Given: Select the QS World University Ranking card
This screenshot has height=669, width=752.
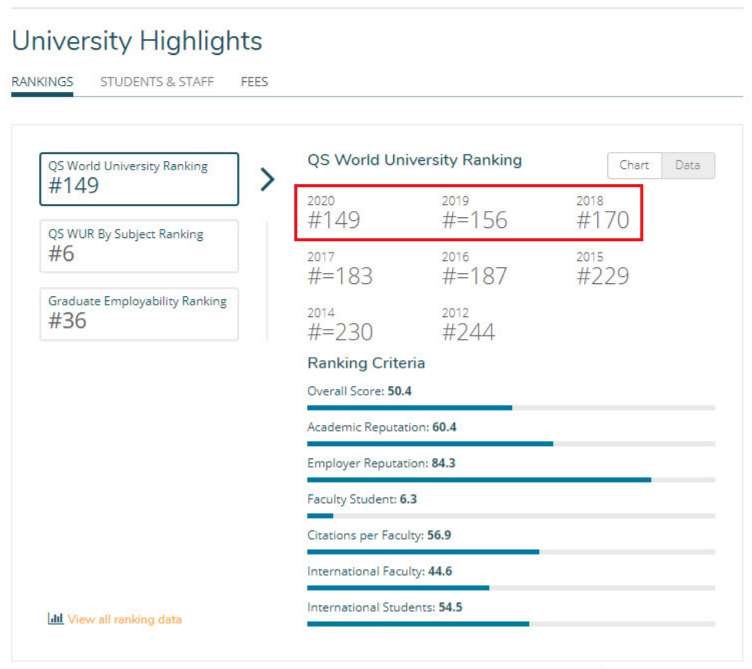Looking at the screenshot, I should pyautogui.click(x=139, y=178).
